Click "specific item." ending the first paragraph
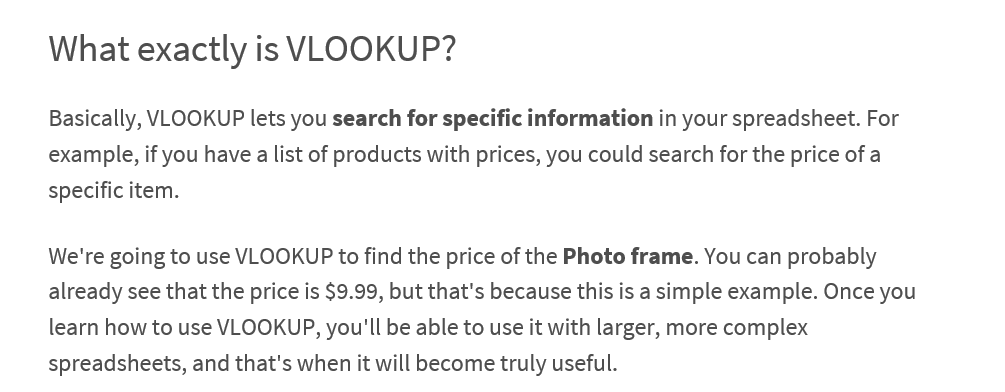1005x392 pixels. 113,191
